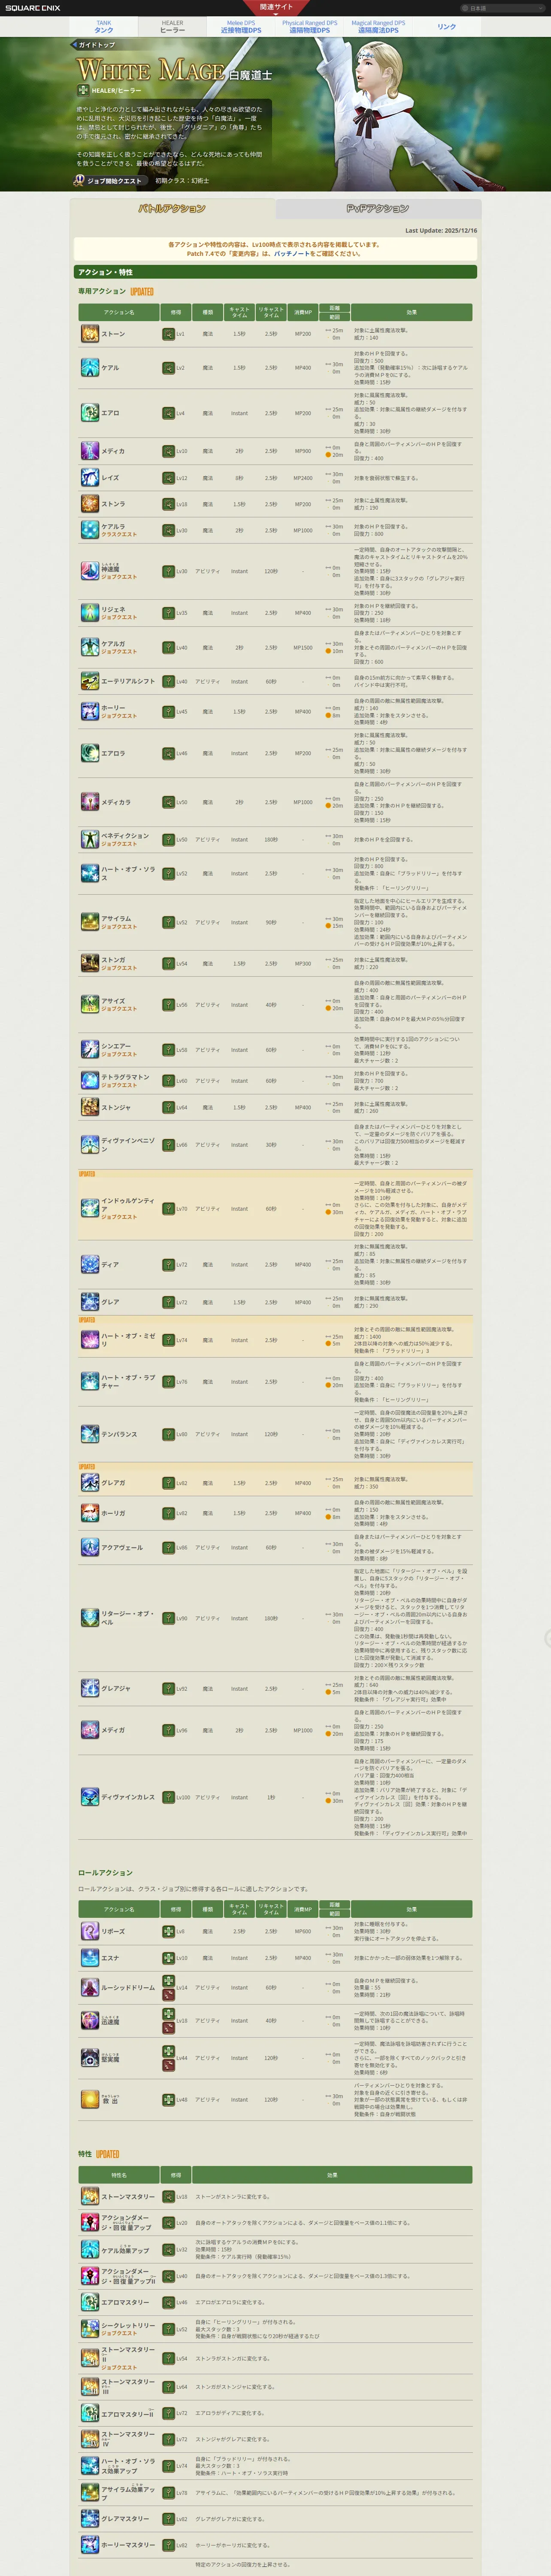Image resolution: width=551 pixels, height=2576 pixels.
Task: Switch to the バトルアクション tab
Action: tap(172, 209)
